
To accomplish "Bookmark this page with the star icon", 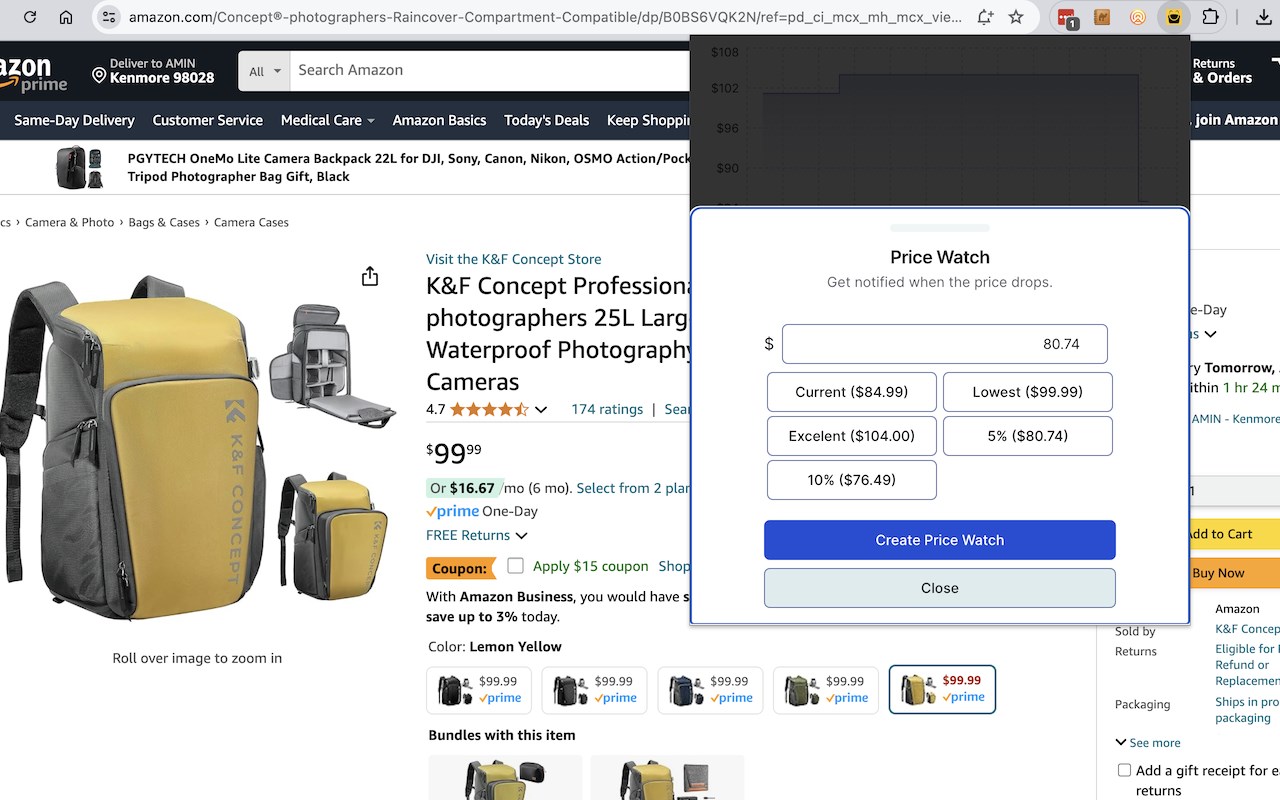I will pos(1016,17).
